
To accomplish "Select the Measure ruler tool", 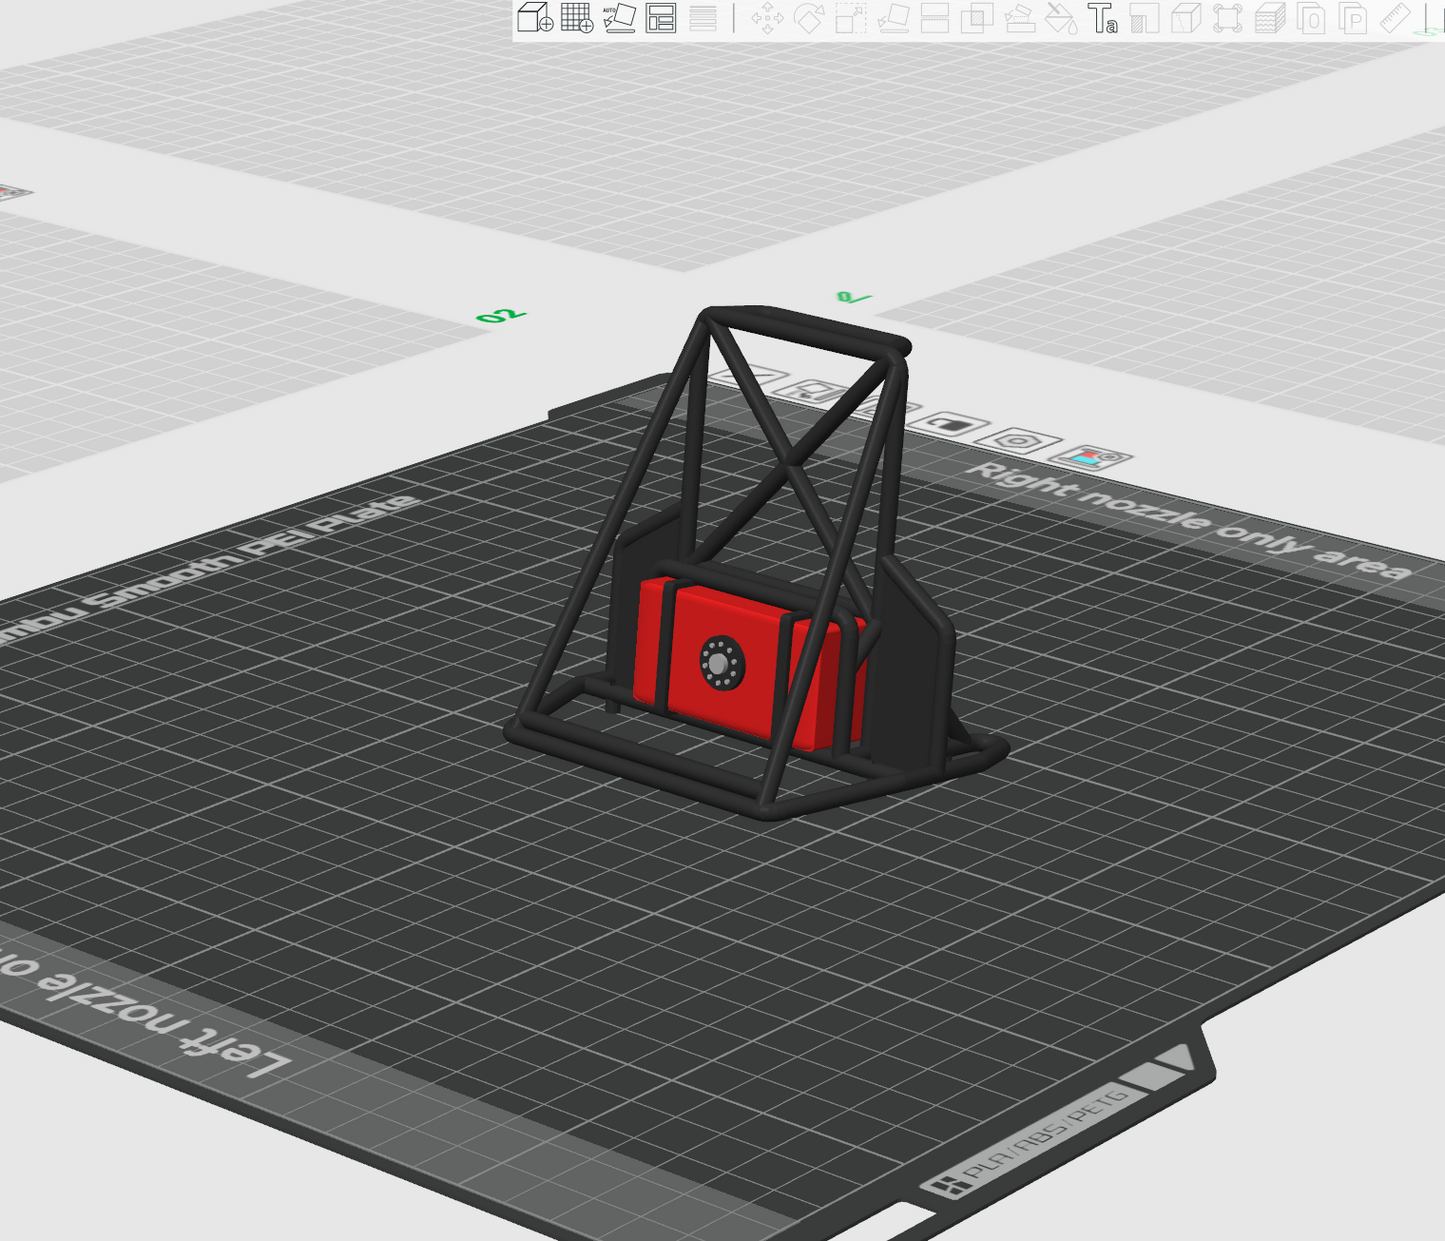I will pos(1394,18).
